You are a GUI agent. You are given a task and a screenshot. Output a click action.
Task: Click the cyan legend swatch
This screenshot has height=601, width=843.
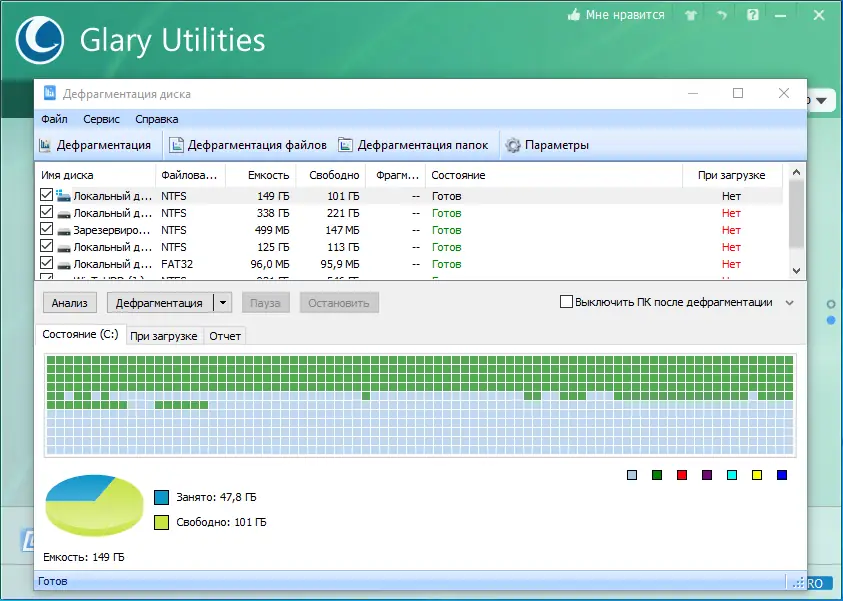click(732, 475)
